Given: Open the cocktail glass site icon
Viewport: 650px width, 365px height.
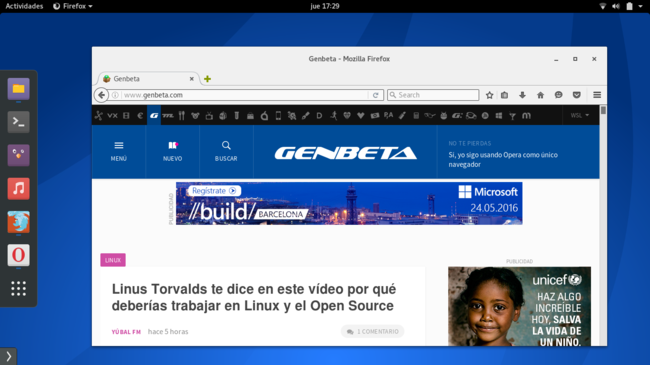Looking at the screenshot, I should [x=512, y=116].
